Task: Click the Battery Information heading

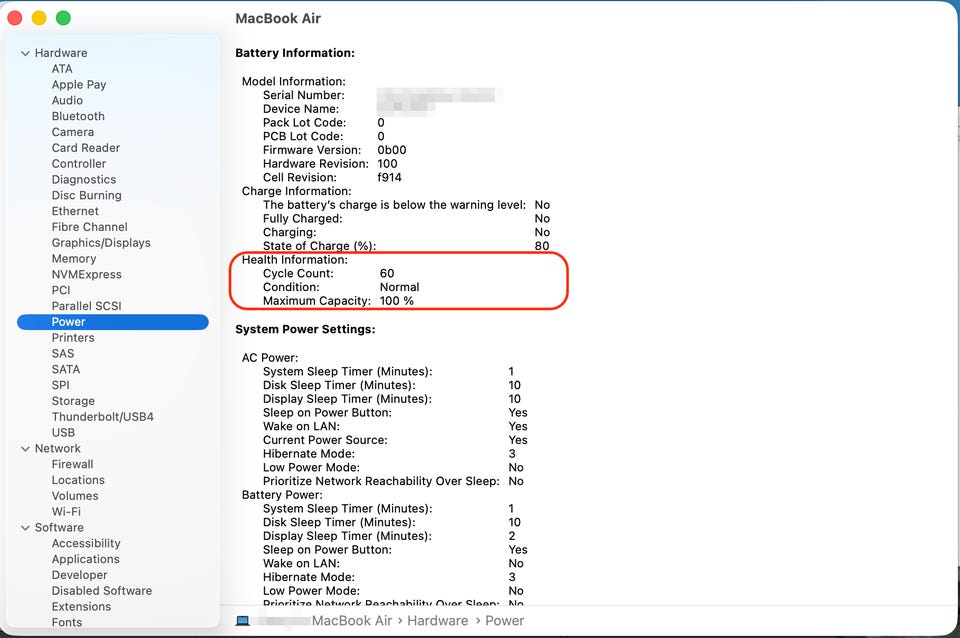Action: point(295,53)
